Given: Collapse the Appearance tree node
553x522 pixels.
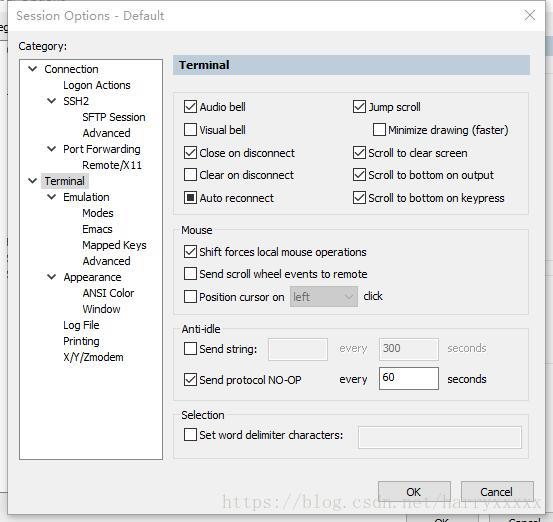Looking at the screenshot, I should (51, 277).
